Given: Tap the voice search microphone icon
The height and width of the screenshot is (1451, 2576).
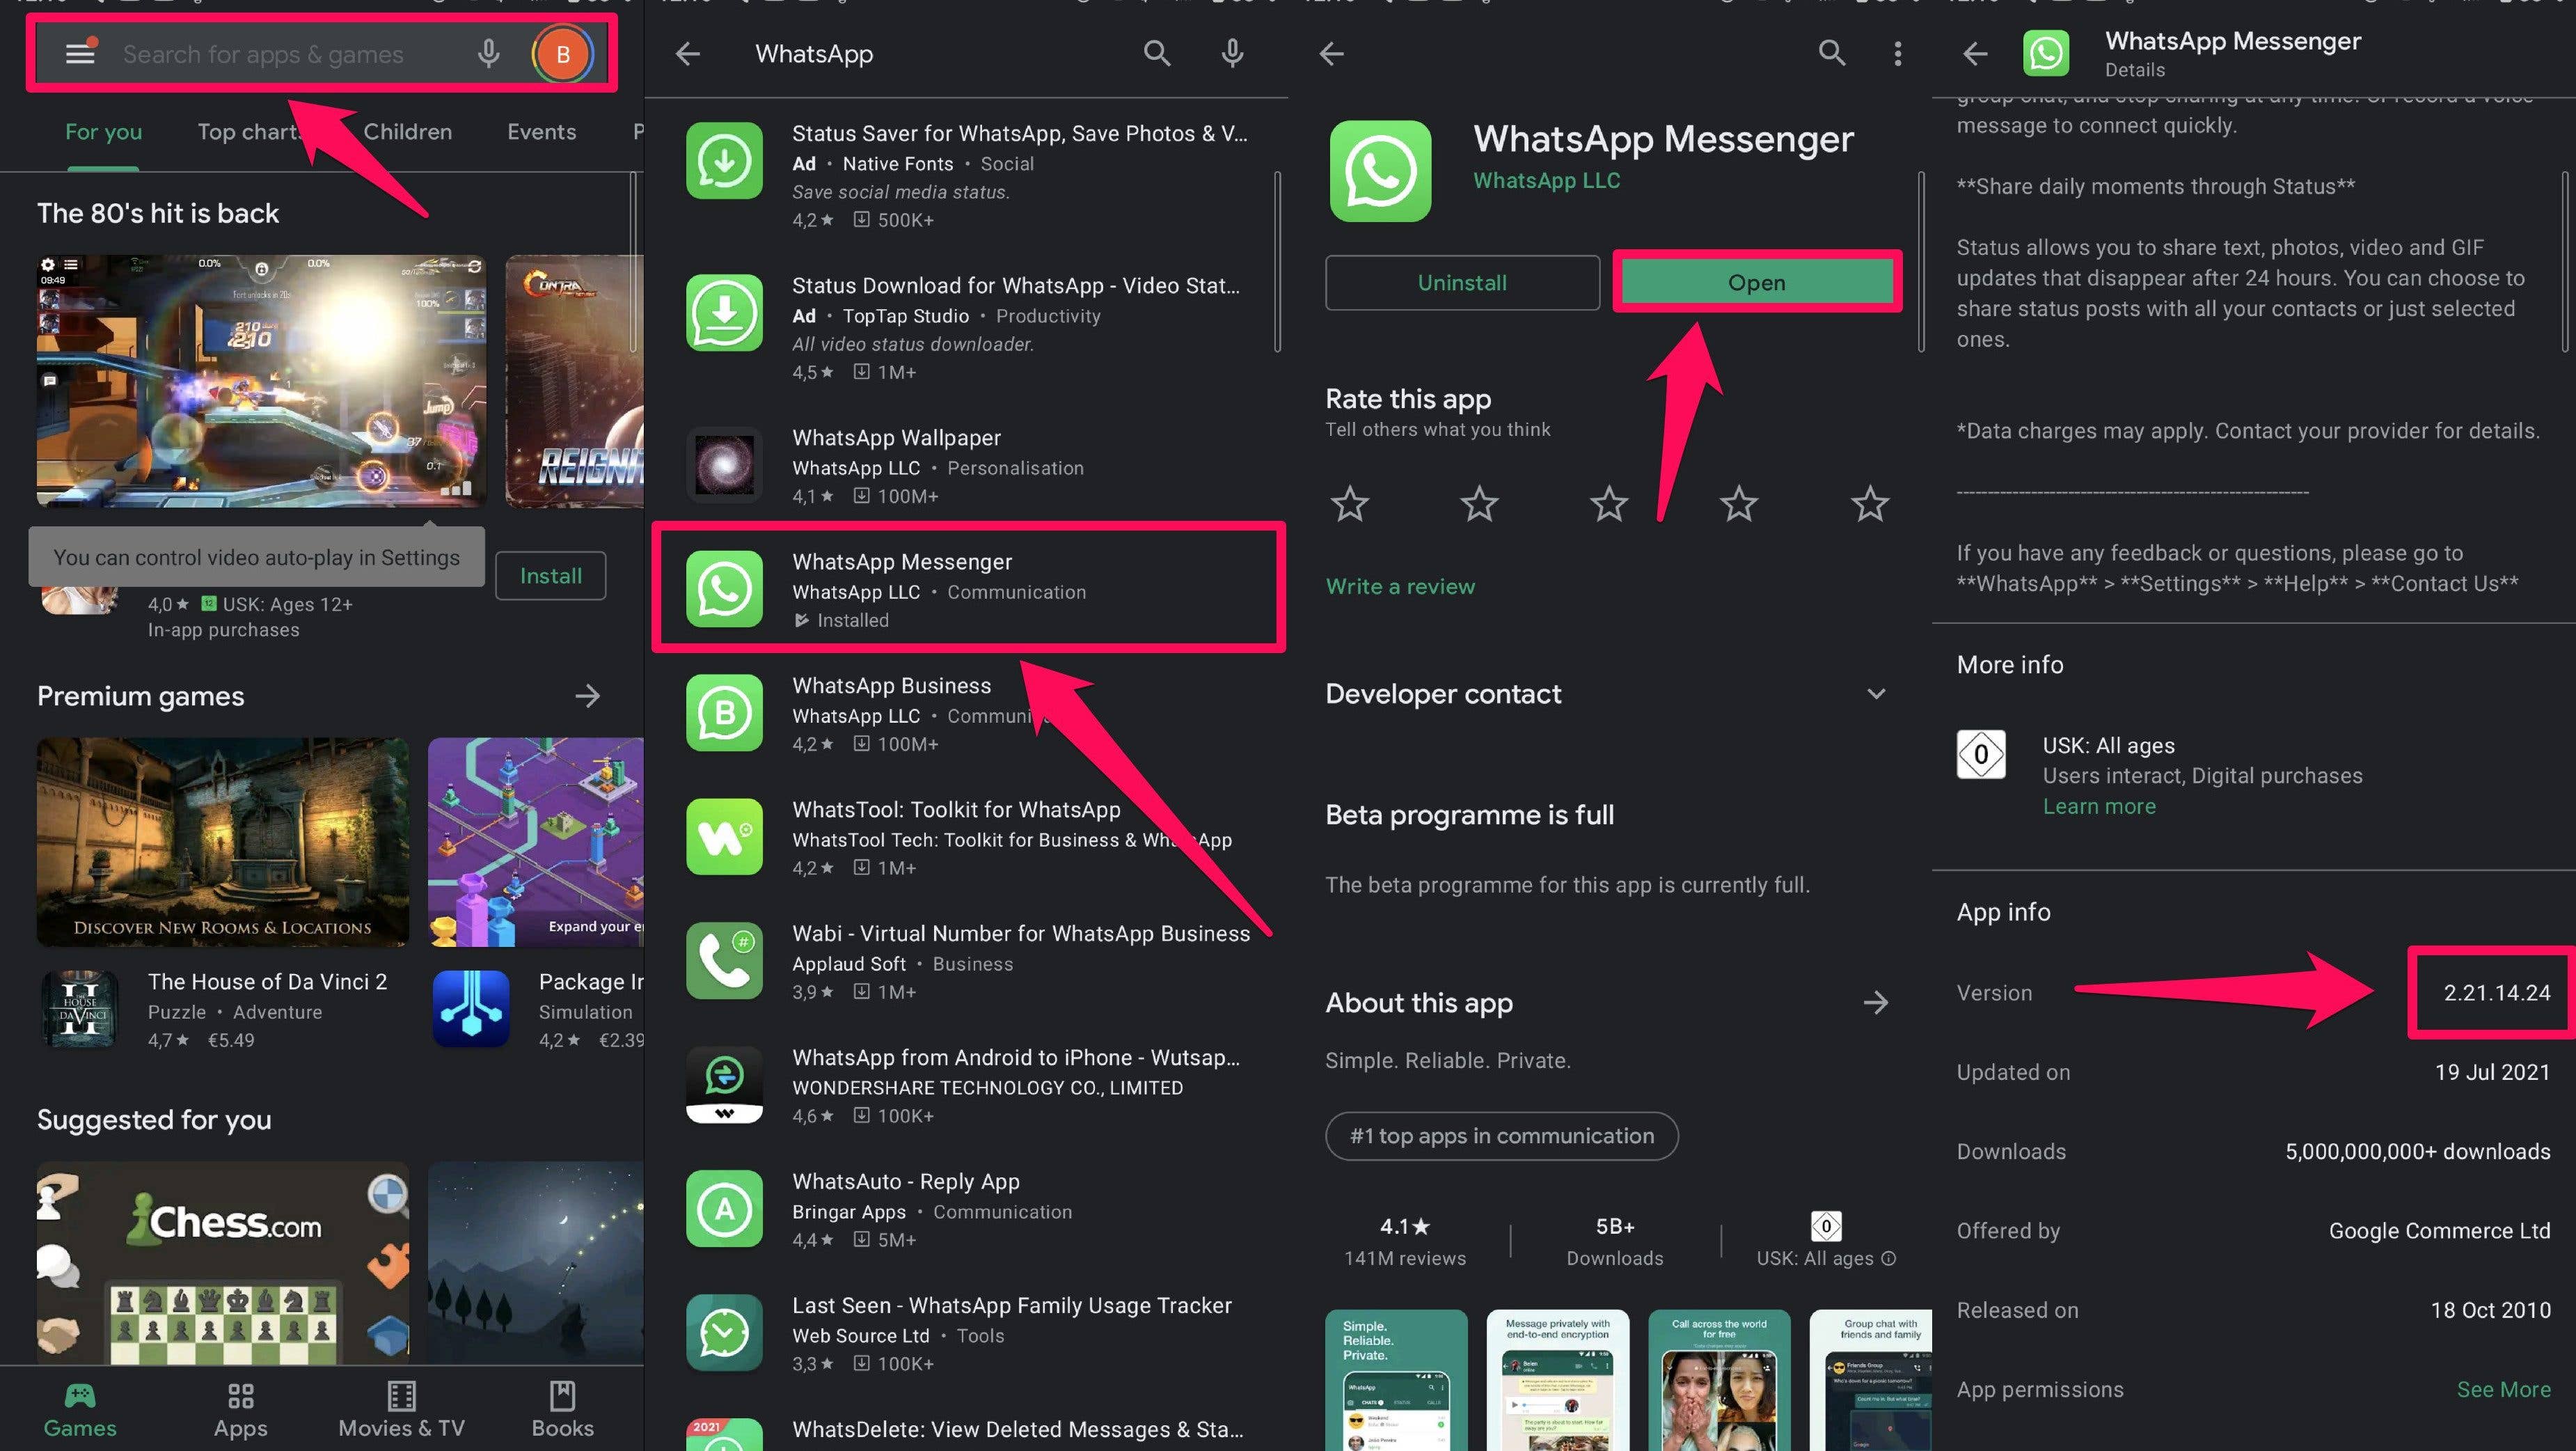Looking at the screenshot, I should tap(489, 54).
